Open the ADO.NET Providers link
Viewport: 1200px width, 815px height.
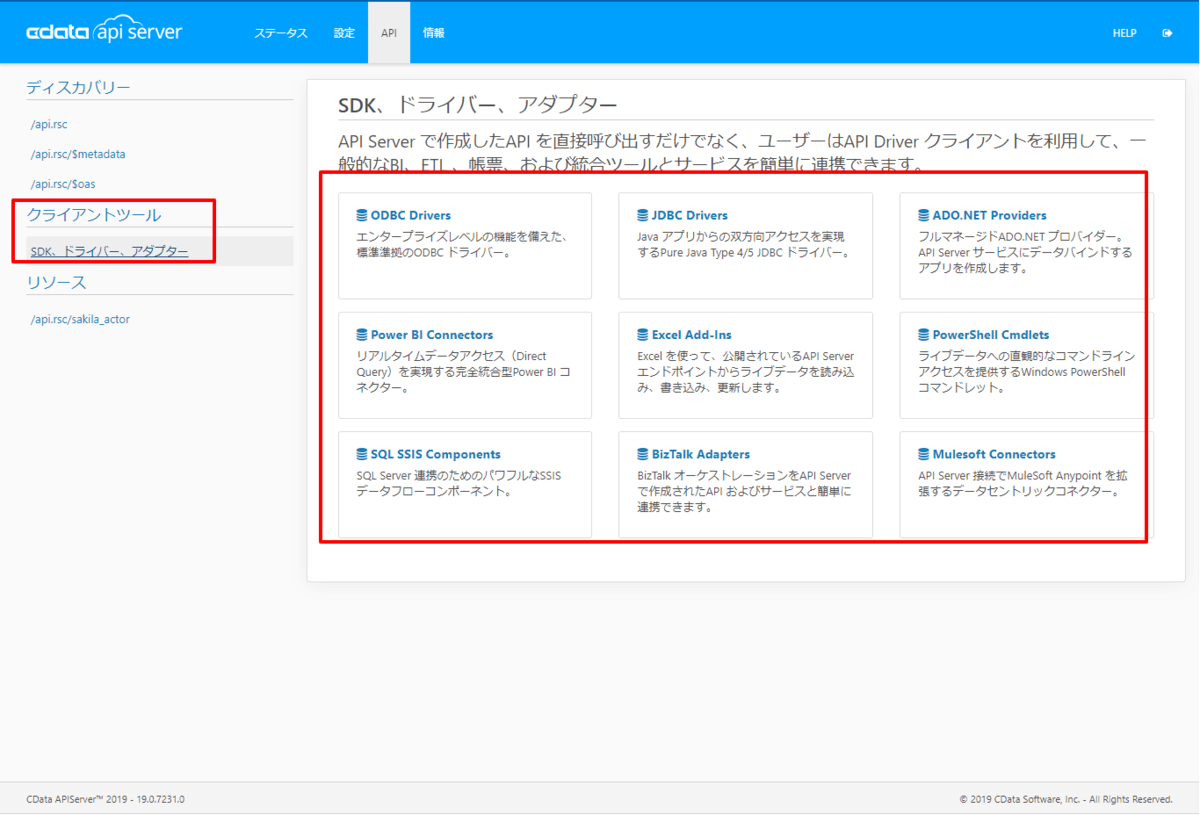pos(990,215)
